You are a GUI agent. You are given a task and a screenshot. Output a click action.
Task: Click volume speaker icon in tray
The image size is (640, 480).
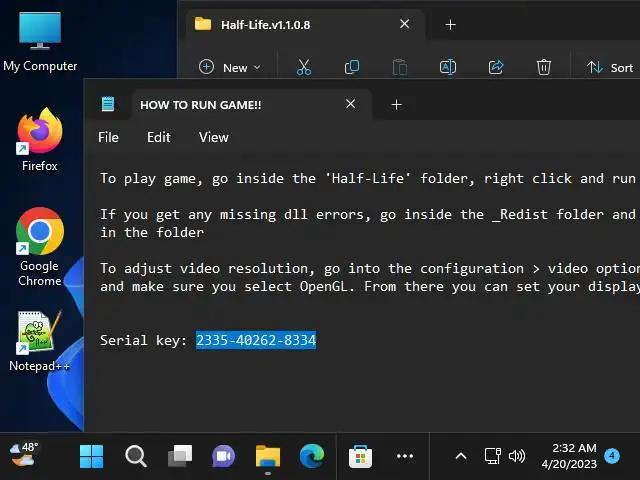[517, 456]
